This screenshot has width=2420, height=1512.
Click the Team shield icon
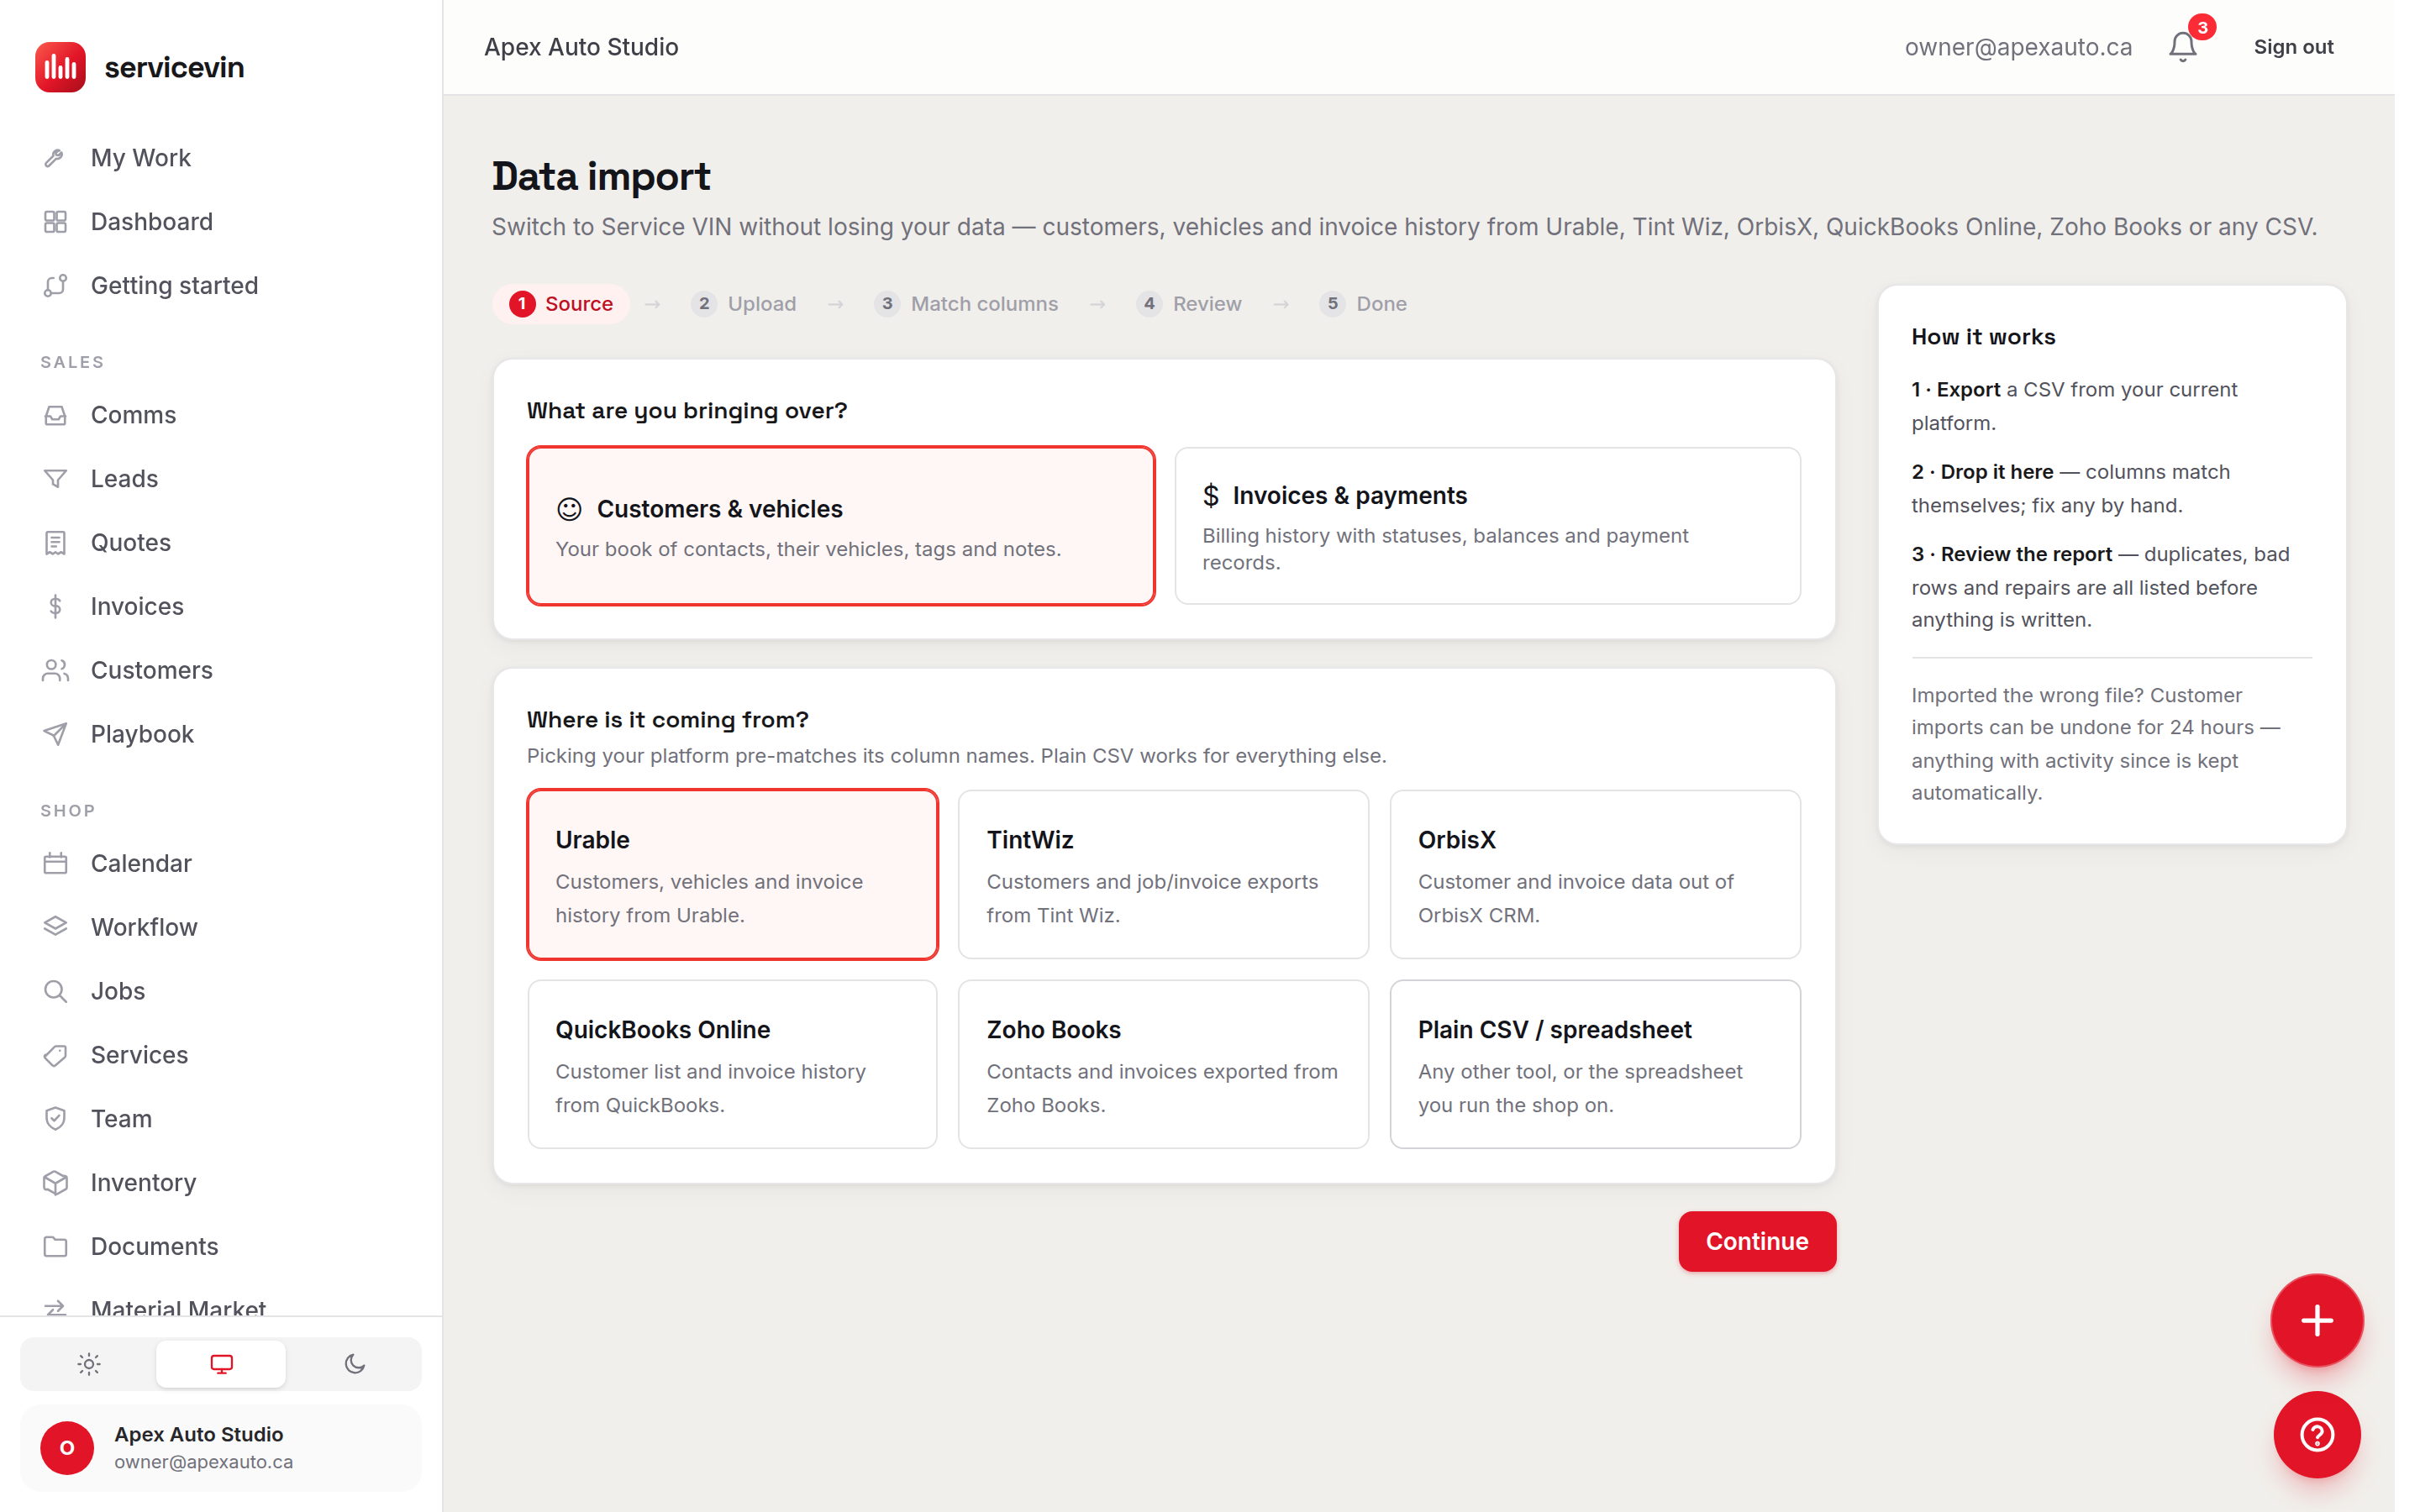(55, 1119)
